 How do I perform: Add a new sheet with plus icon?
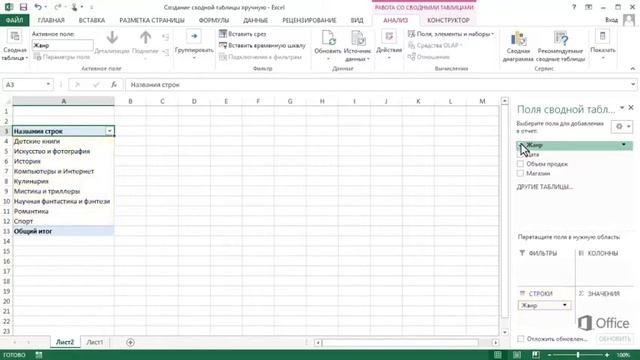coord(130,342)
